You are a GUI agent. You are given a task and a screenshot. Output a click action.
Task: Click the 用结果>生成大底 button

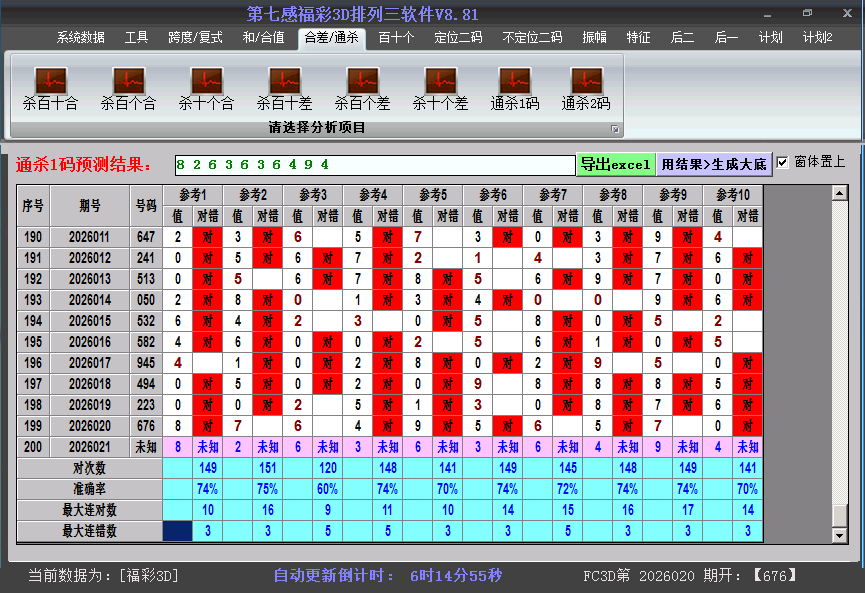714,164
